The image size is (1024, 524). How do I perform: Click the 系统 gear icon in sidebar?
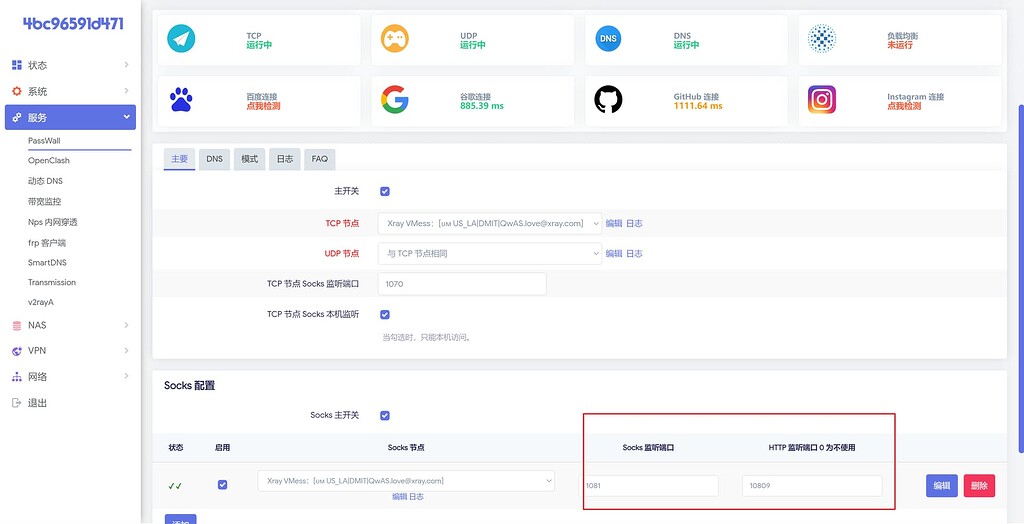pyautogui.click(x=17, y=91)
